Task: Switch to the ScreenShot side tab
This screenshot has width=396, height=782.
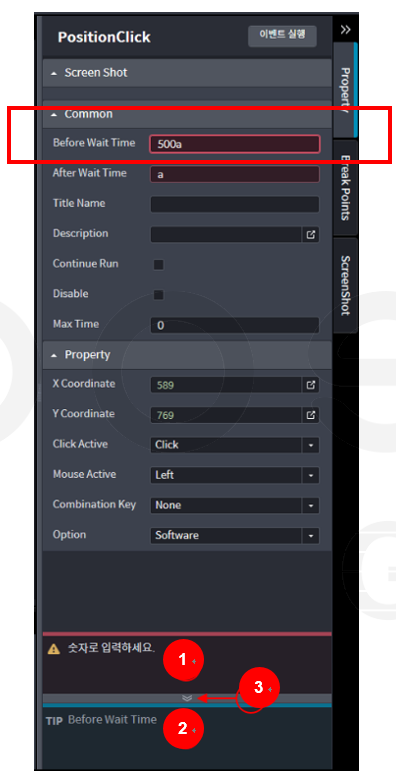Action: (345, 285)
